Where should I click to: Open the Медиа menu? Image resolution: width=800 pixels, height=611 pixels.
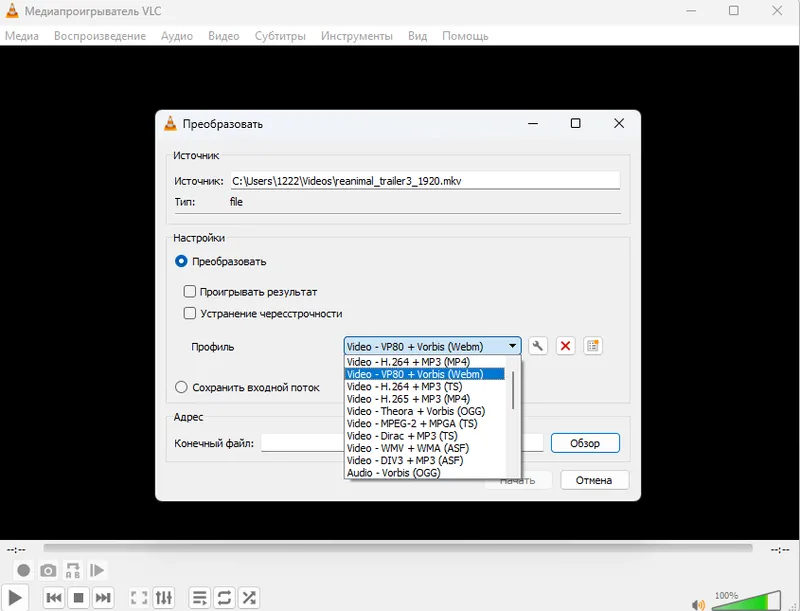click(x=22, y=36)
